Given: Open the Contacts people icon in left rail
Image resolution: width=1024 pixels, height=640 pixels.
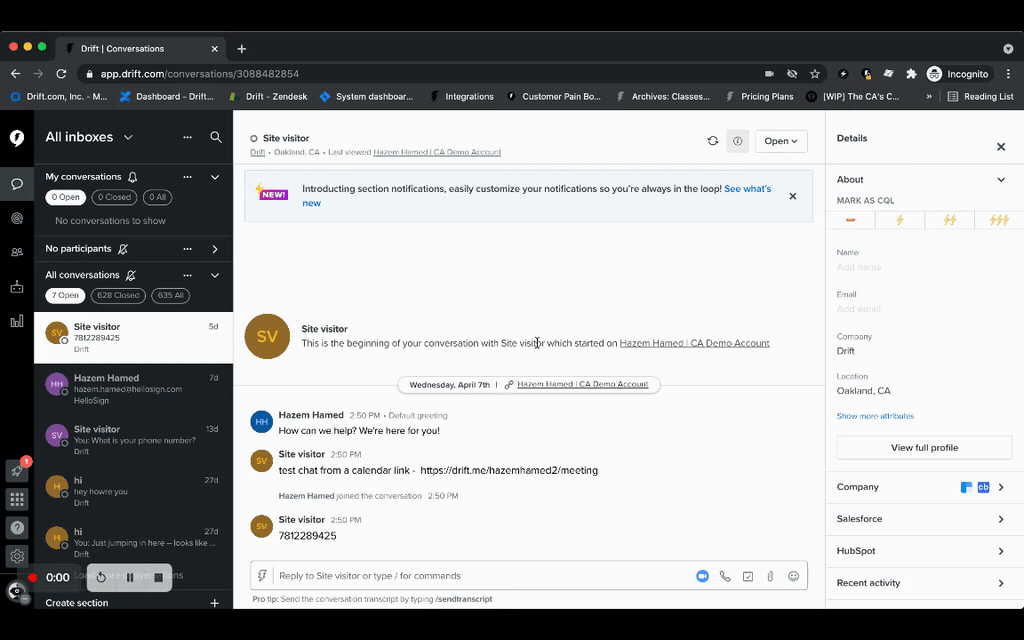Looking at the screenshot, I should click(x=17, y=252).
